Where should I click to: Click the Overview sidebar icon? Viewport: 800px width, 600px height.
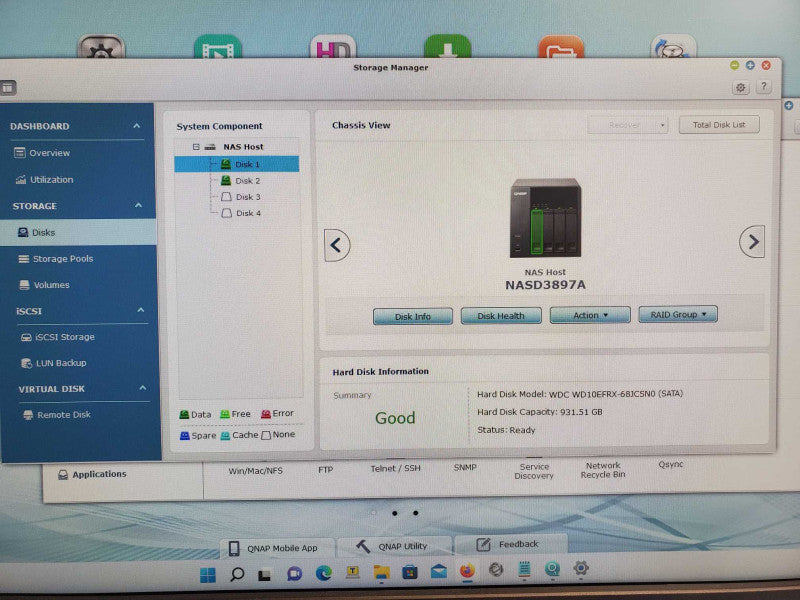pyautogui.click(x=19, y=153)
